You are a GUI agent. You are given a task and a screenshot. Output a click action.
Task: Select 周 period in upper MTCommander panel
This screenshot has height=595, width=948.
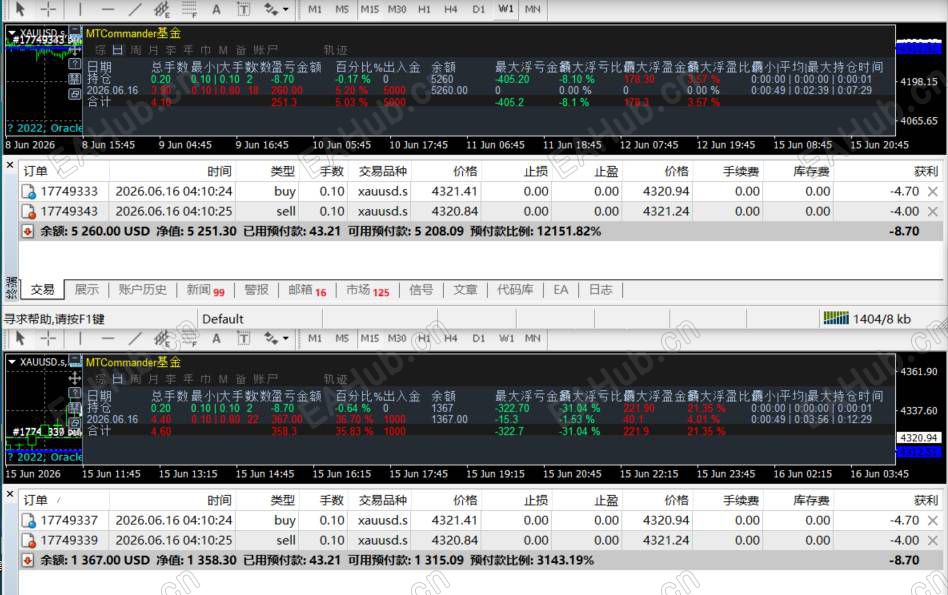pyautogui.click(x=136, y=50)
